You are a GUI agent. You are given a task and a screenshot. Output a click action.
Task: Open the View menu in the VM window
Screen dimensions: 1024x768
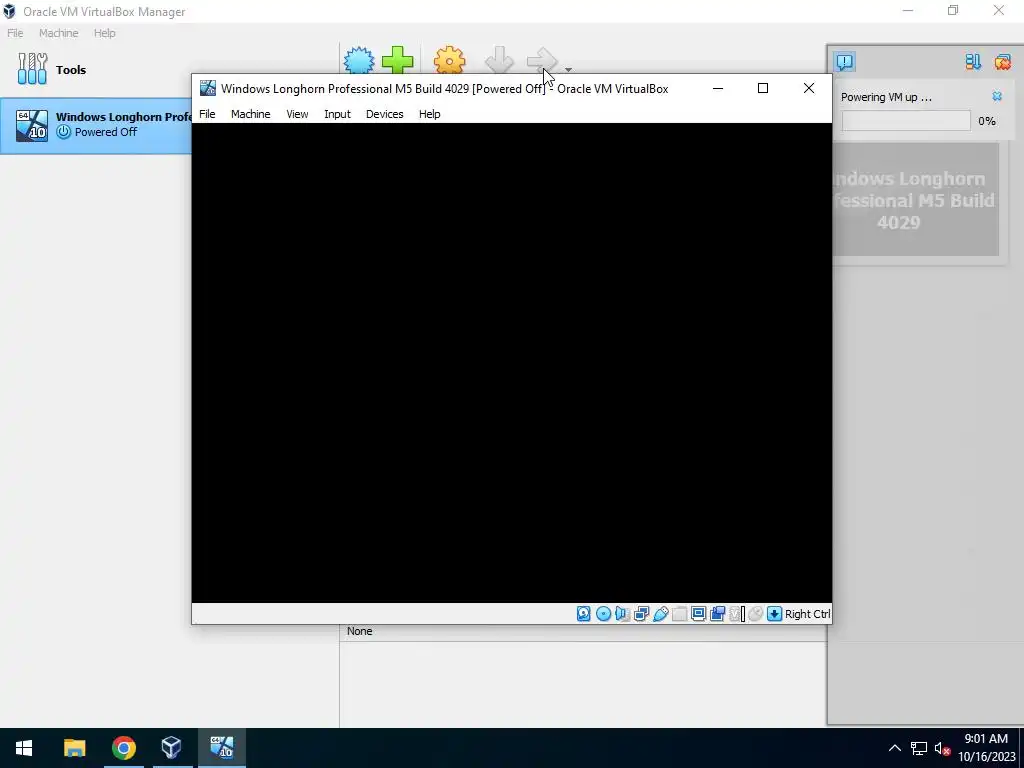(x=297, y=114)
